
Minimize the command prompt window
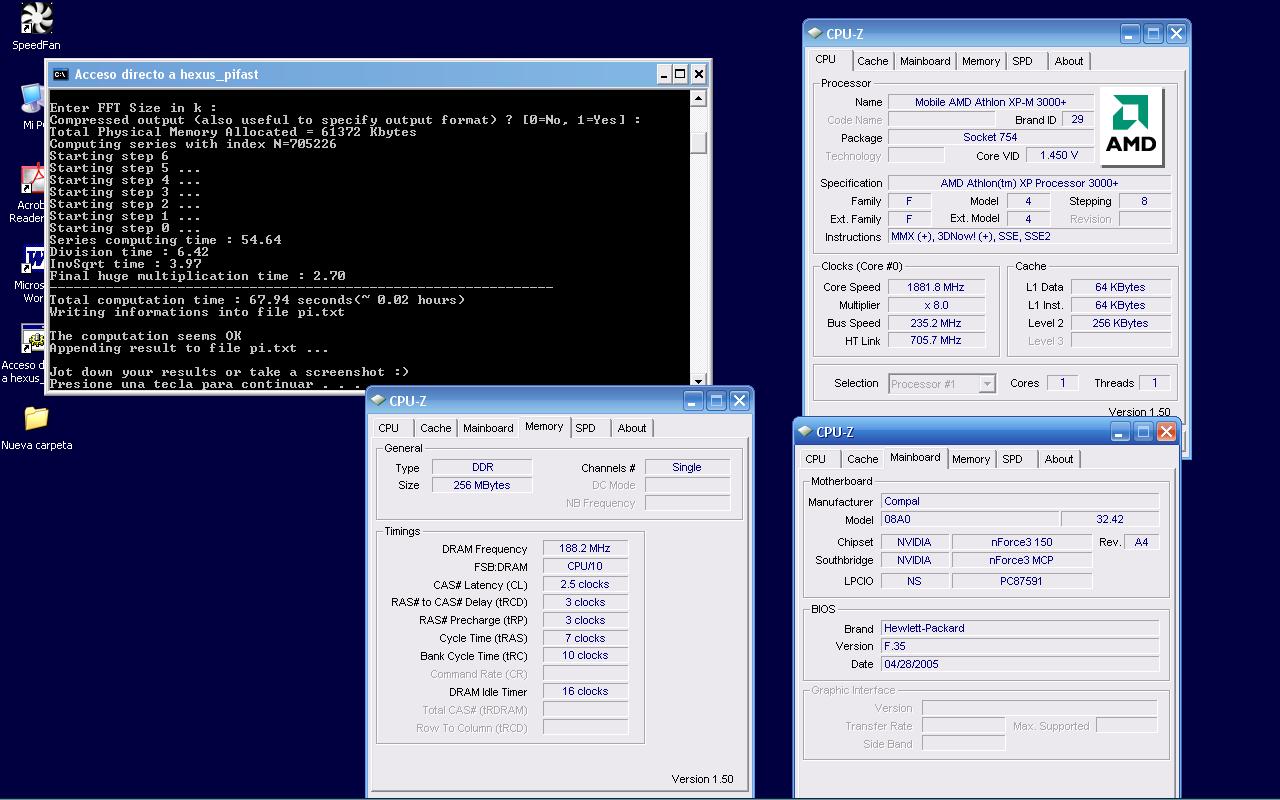coord(664,74)
